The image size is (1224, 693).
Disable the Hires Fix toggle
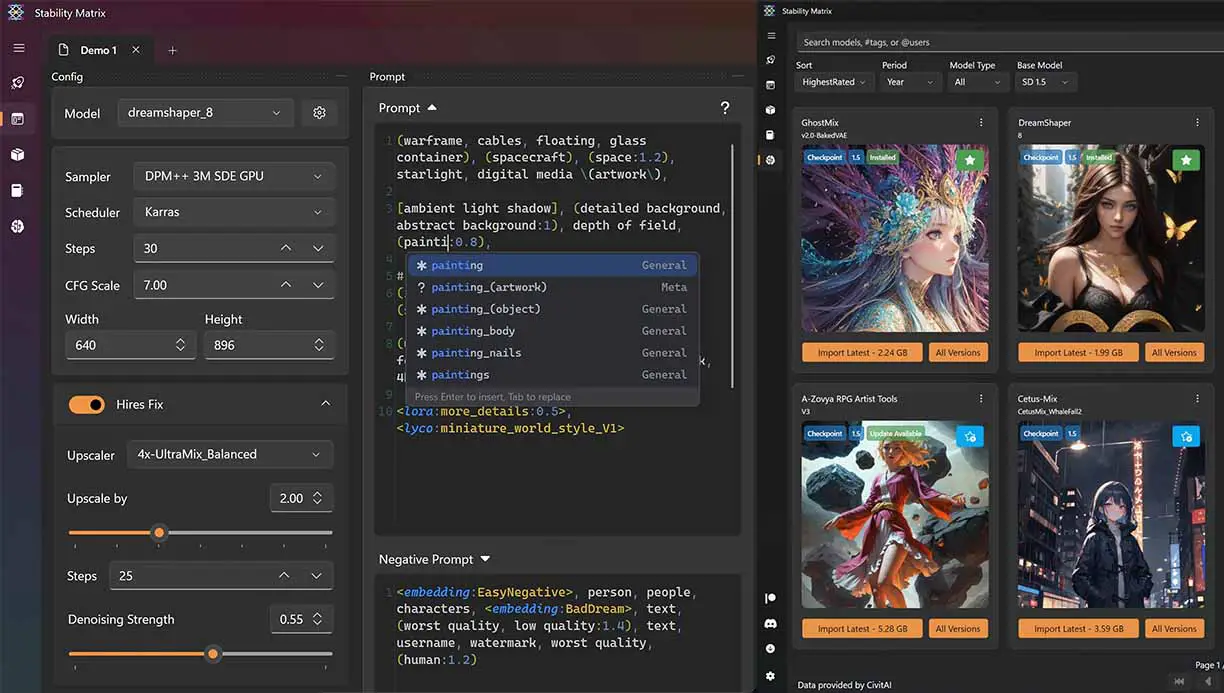coord(87,404)
